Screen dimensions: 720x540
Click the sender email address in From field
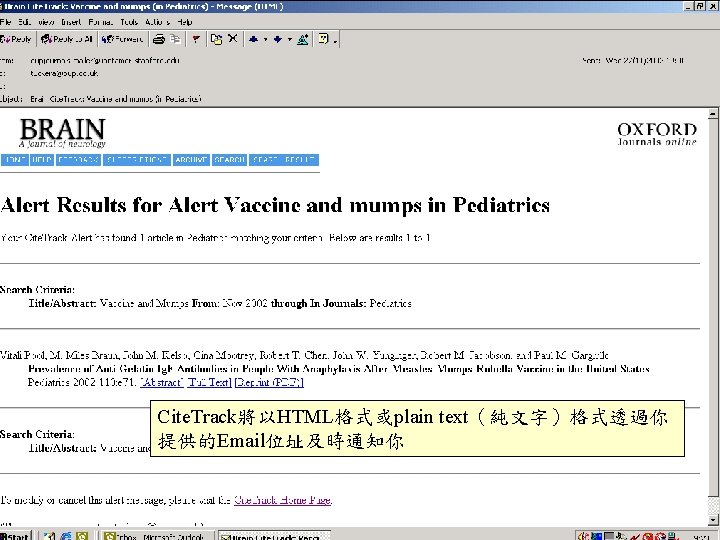[x=105, y=60]
